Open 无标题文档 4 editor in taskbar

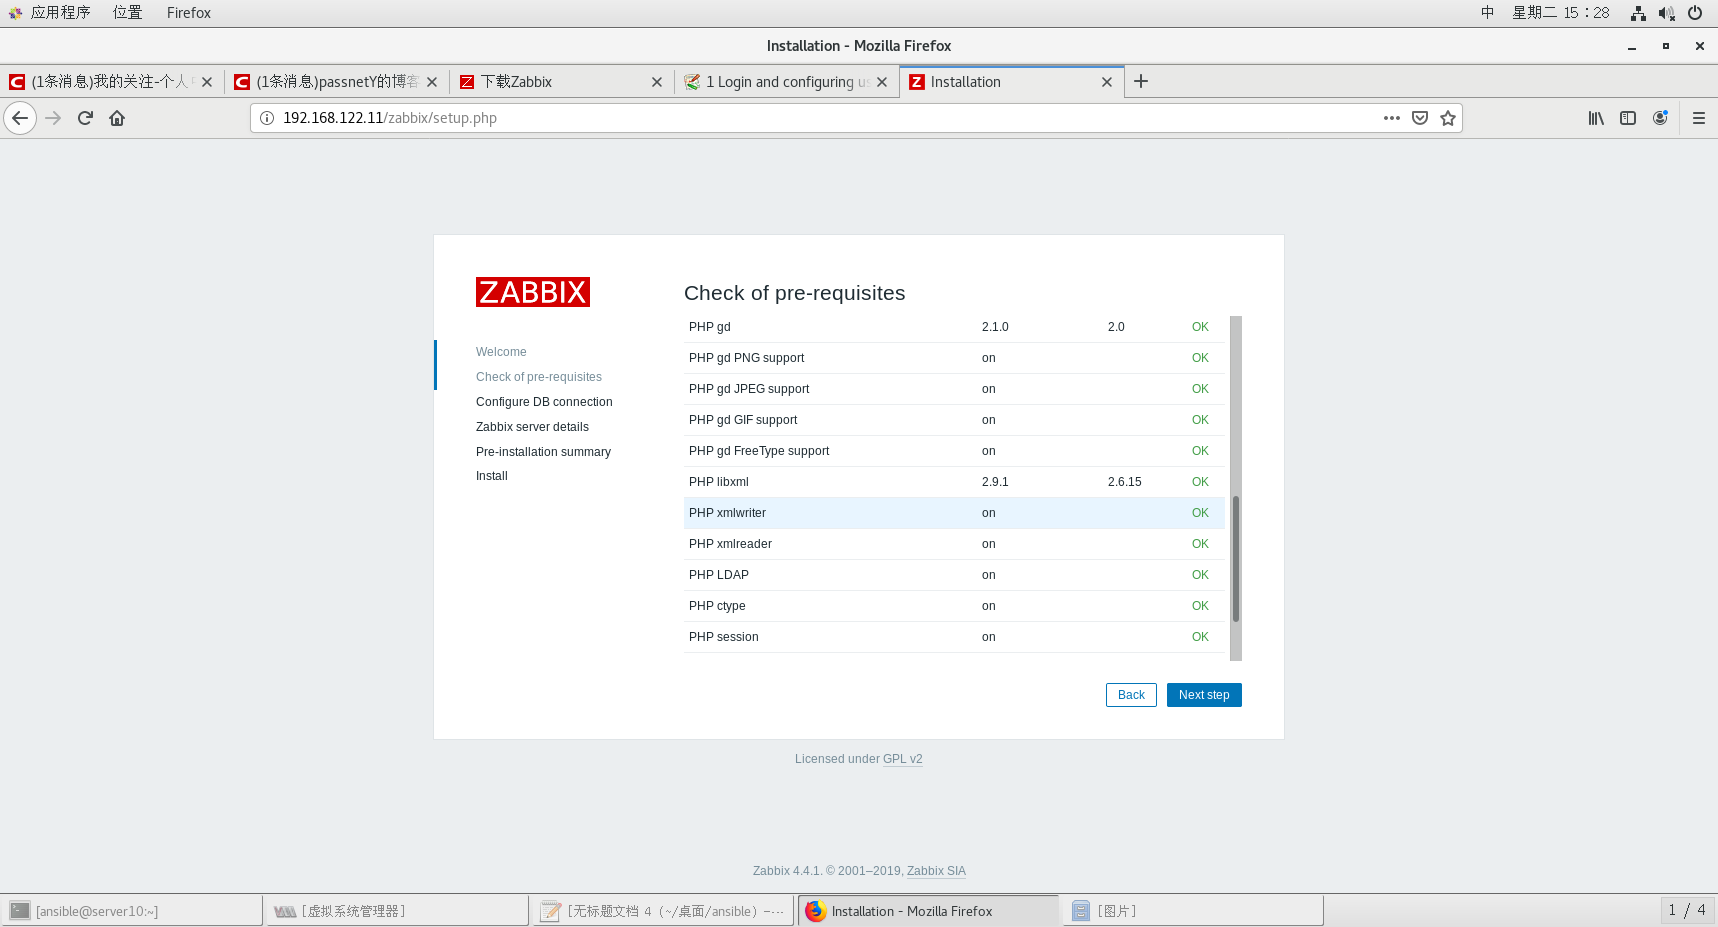pos(663,911)
